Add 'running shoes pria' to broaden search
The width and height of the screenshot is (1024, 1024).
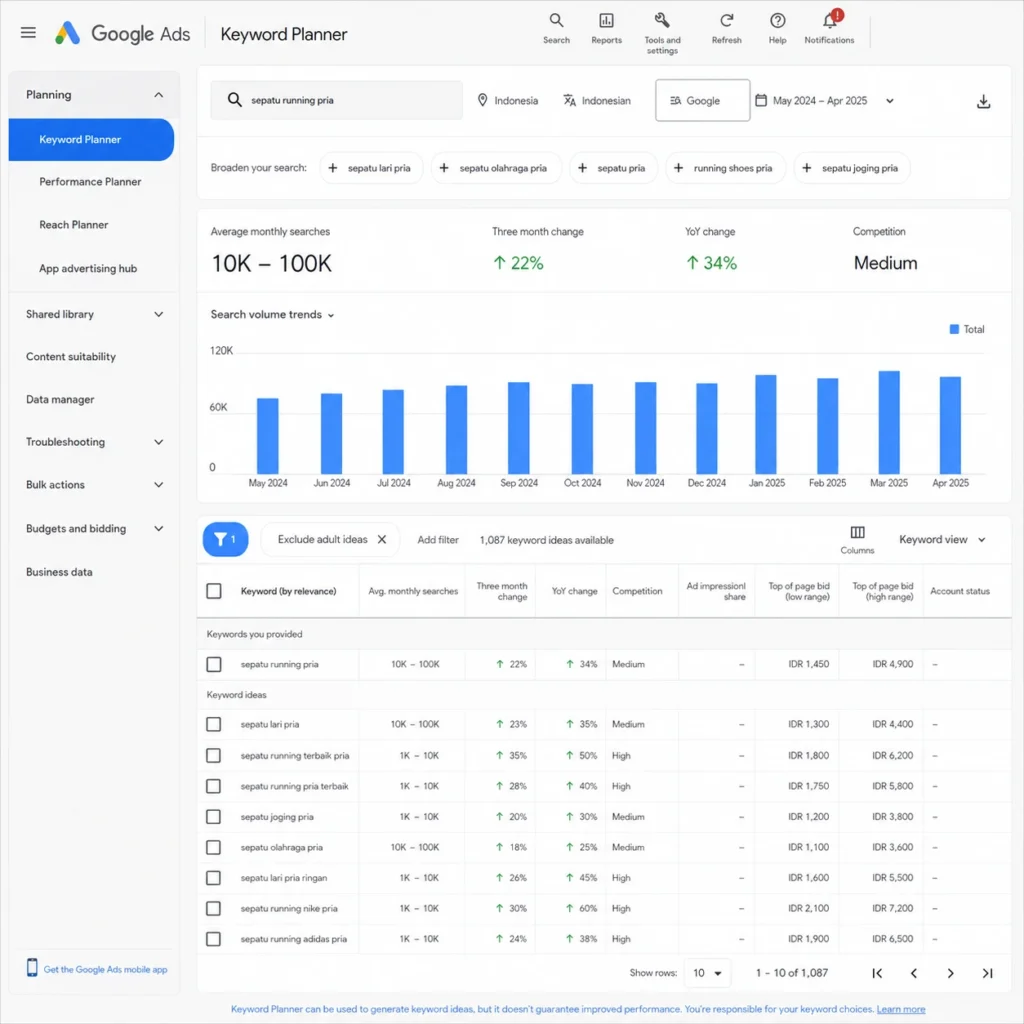[x=725, y=168]
